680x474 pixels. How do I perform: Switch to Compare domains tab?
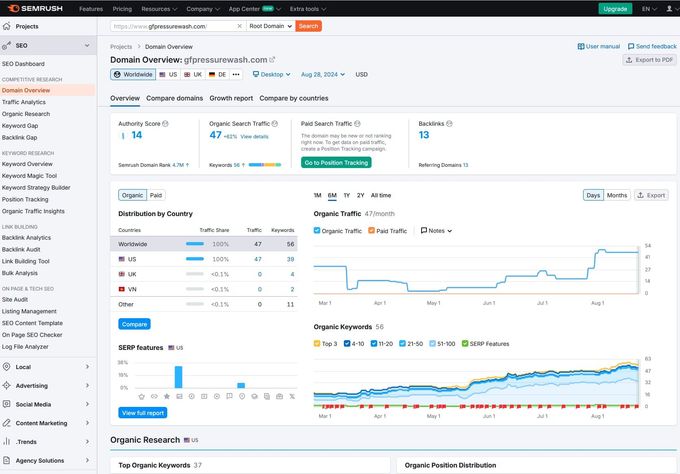tap(174, 98)
